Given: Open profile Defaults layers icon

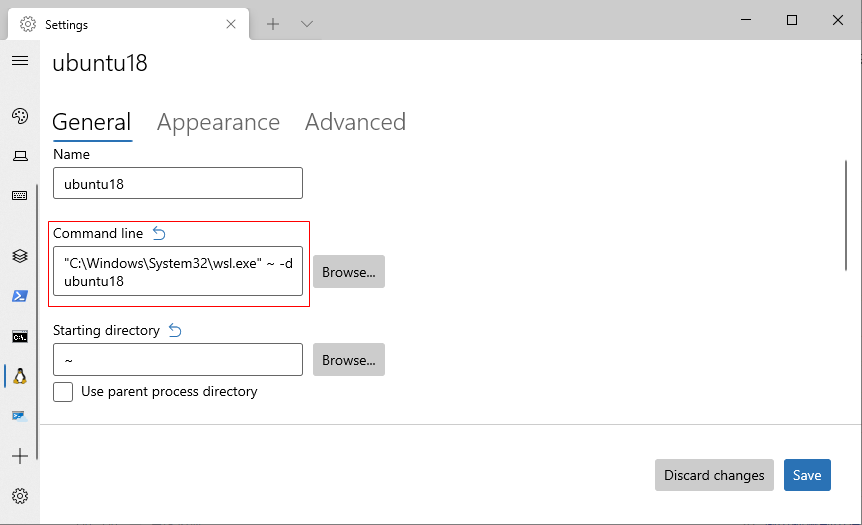Looking at the screenshot, I should pos(20,256).
